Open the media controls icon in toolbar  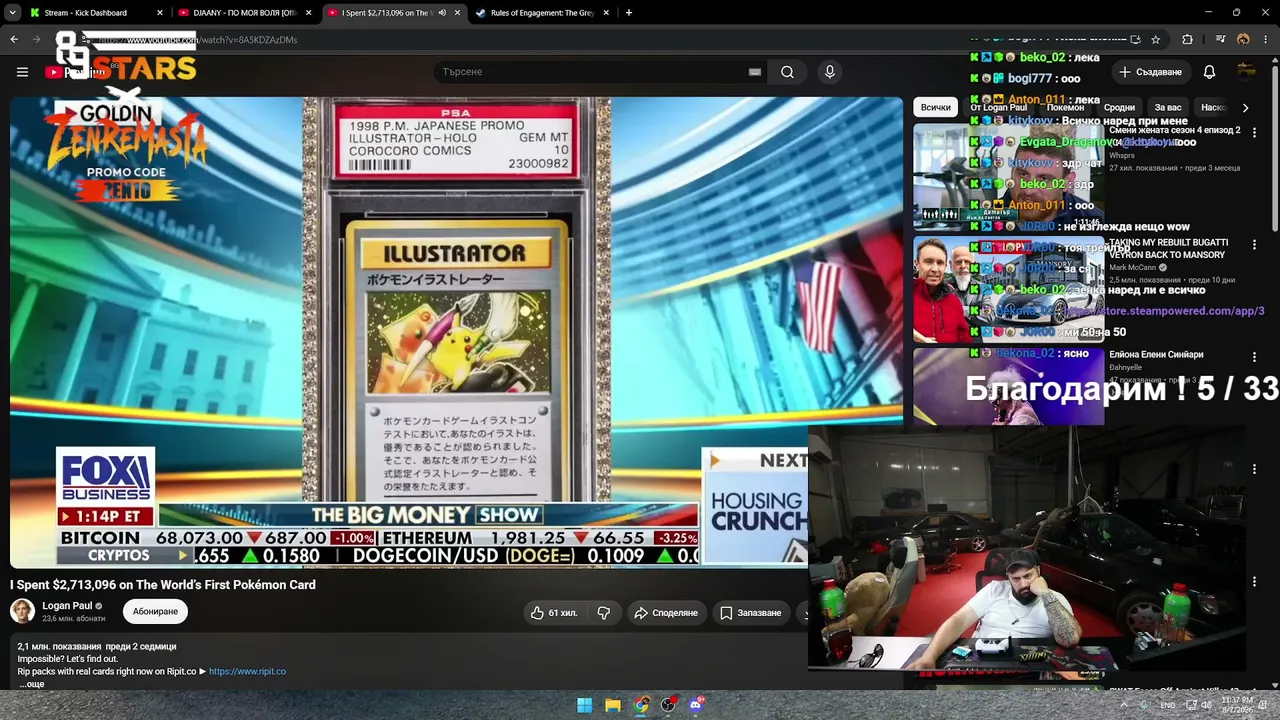pyautogui.click(x=1221, y=40)
